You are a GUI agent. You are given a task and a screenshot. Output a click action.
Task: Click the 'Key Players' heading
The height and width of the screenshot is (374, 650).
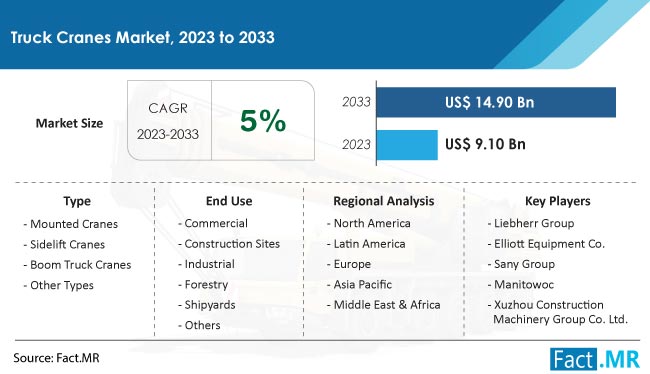(558, 201)
